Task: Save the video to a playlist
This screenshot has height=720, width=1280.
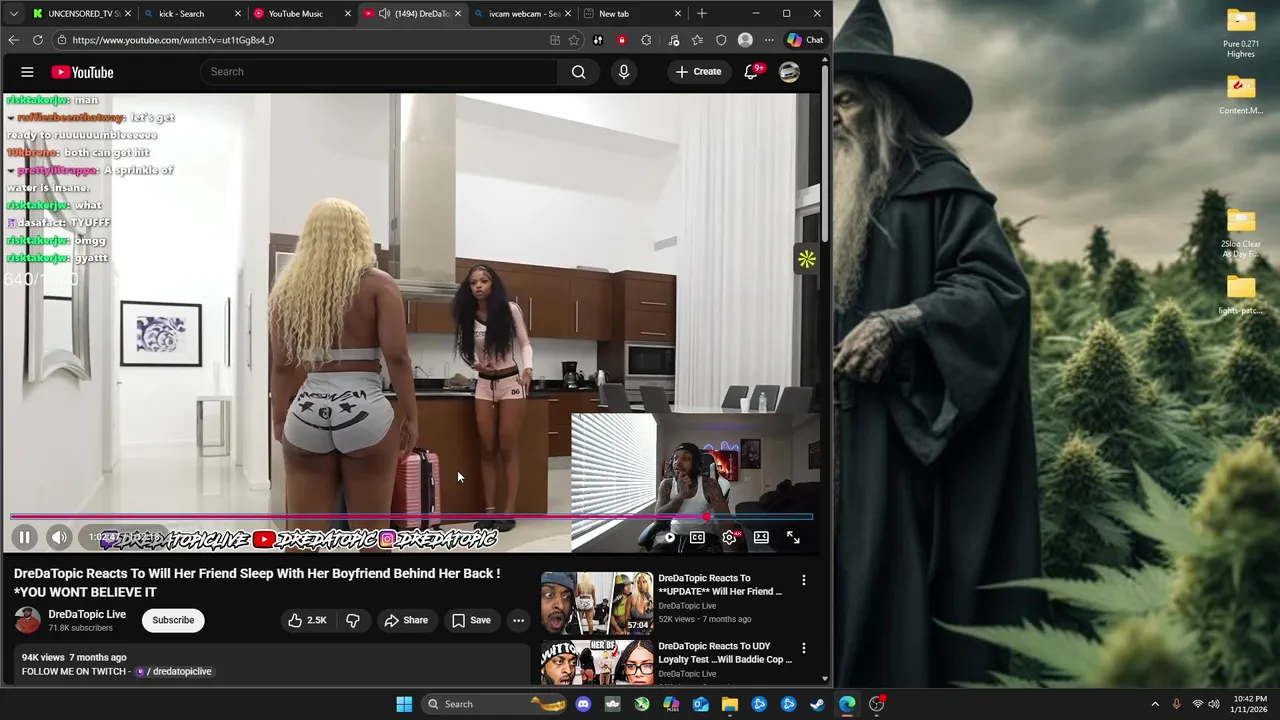Action: coord(471,620)
